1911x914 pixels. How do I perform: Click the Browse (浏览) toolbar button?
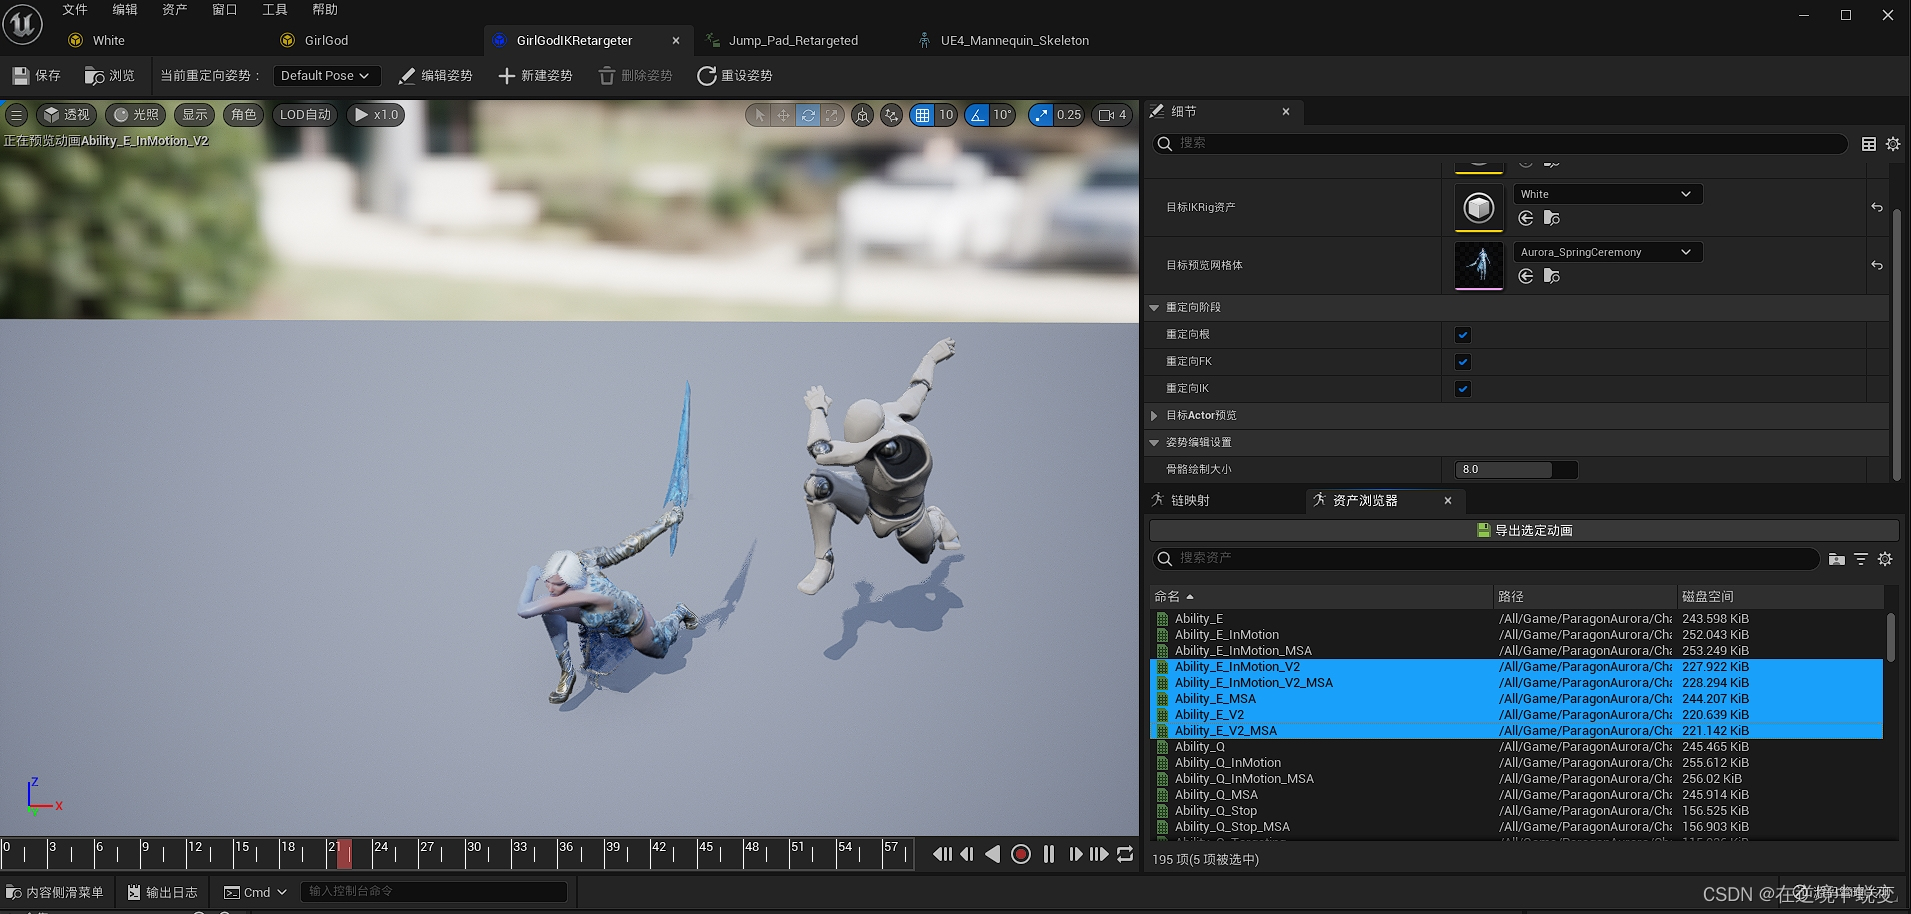pos(110,76)
